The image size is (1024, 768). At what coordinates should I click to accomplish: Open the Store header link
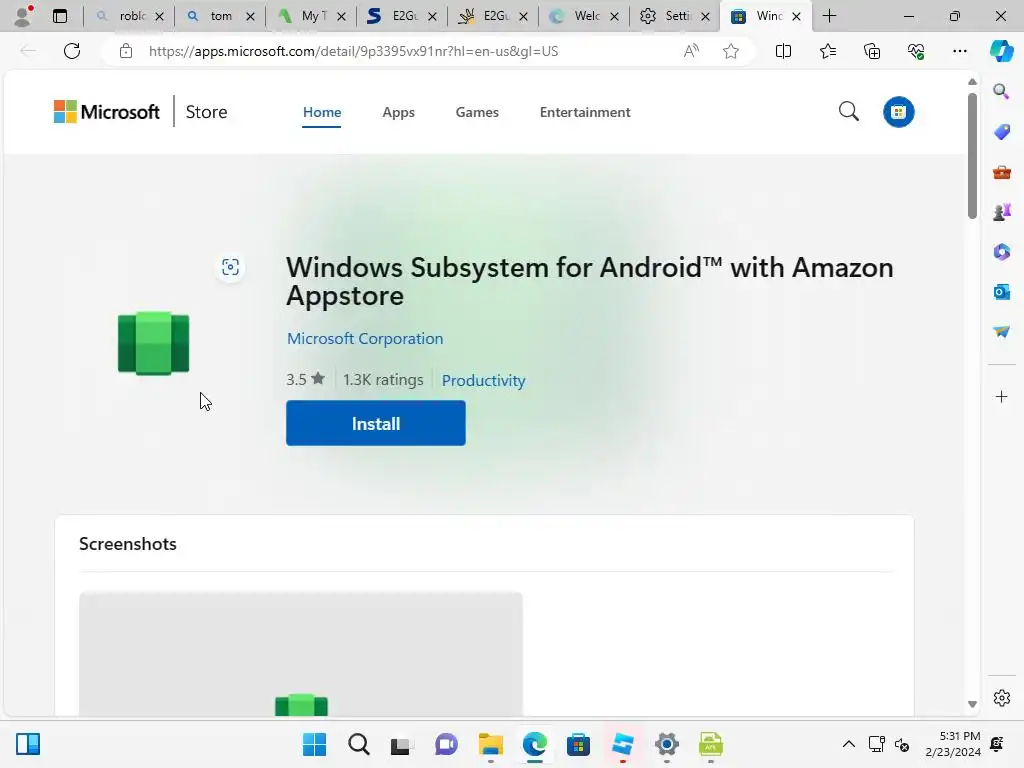tap(206, 112)
